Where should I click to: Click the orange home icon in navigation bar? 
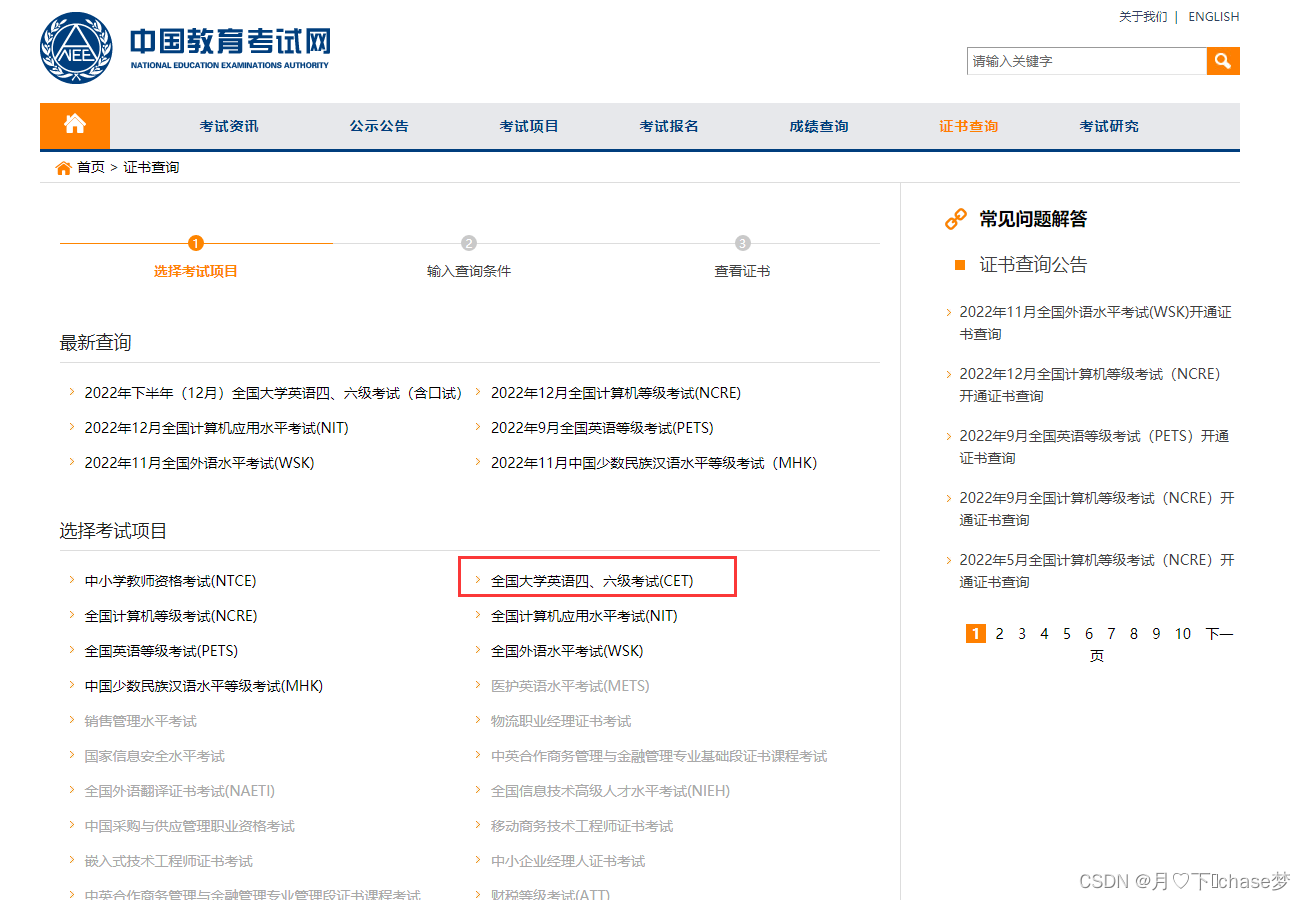pos(75,125)
